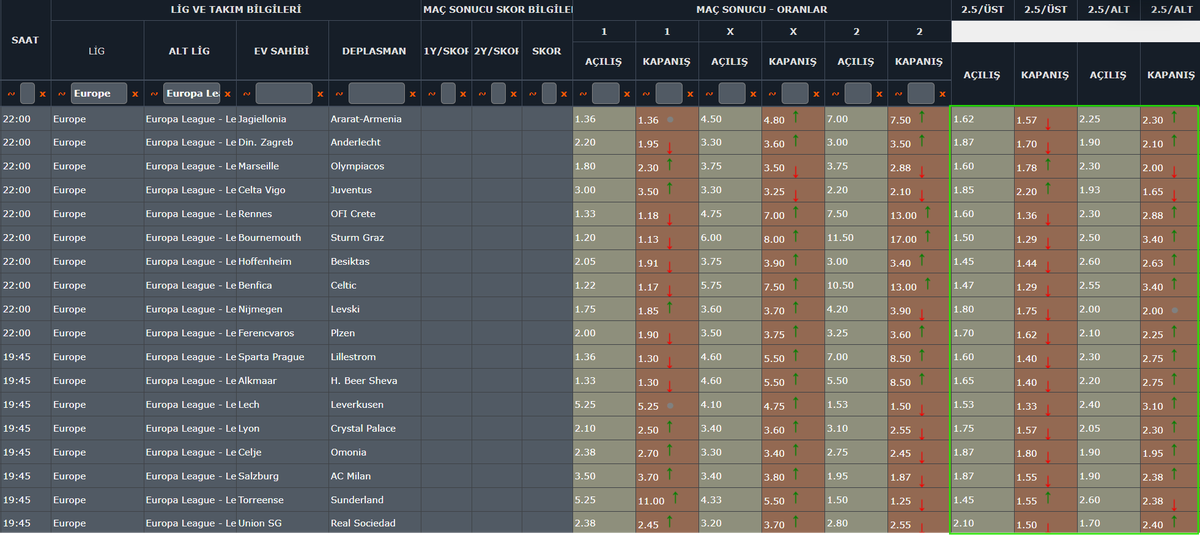Screen dimensions: 1200x535
Task: Sort by the 2Y/SKOR column header
Action: tap(497, 51)
